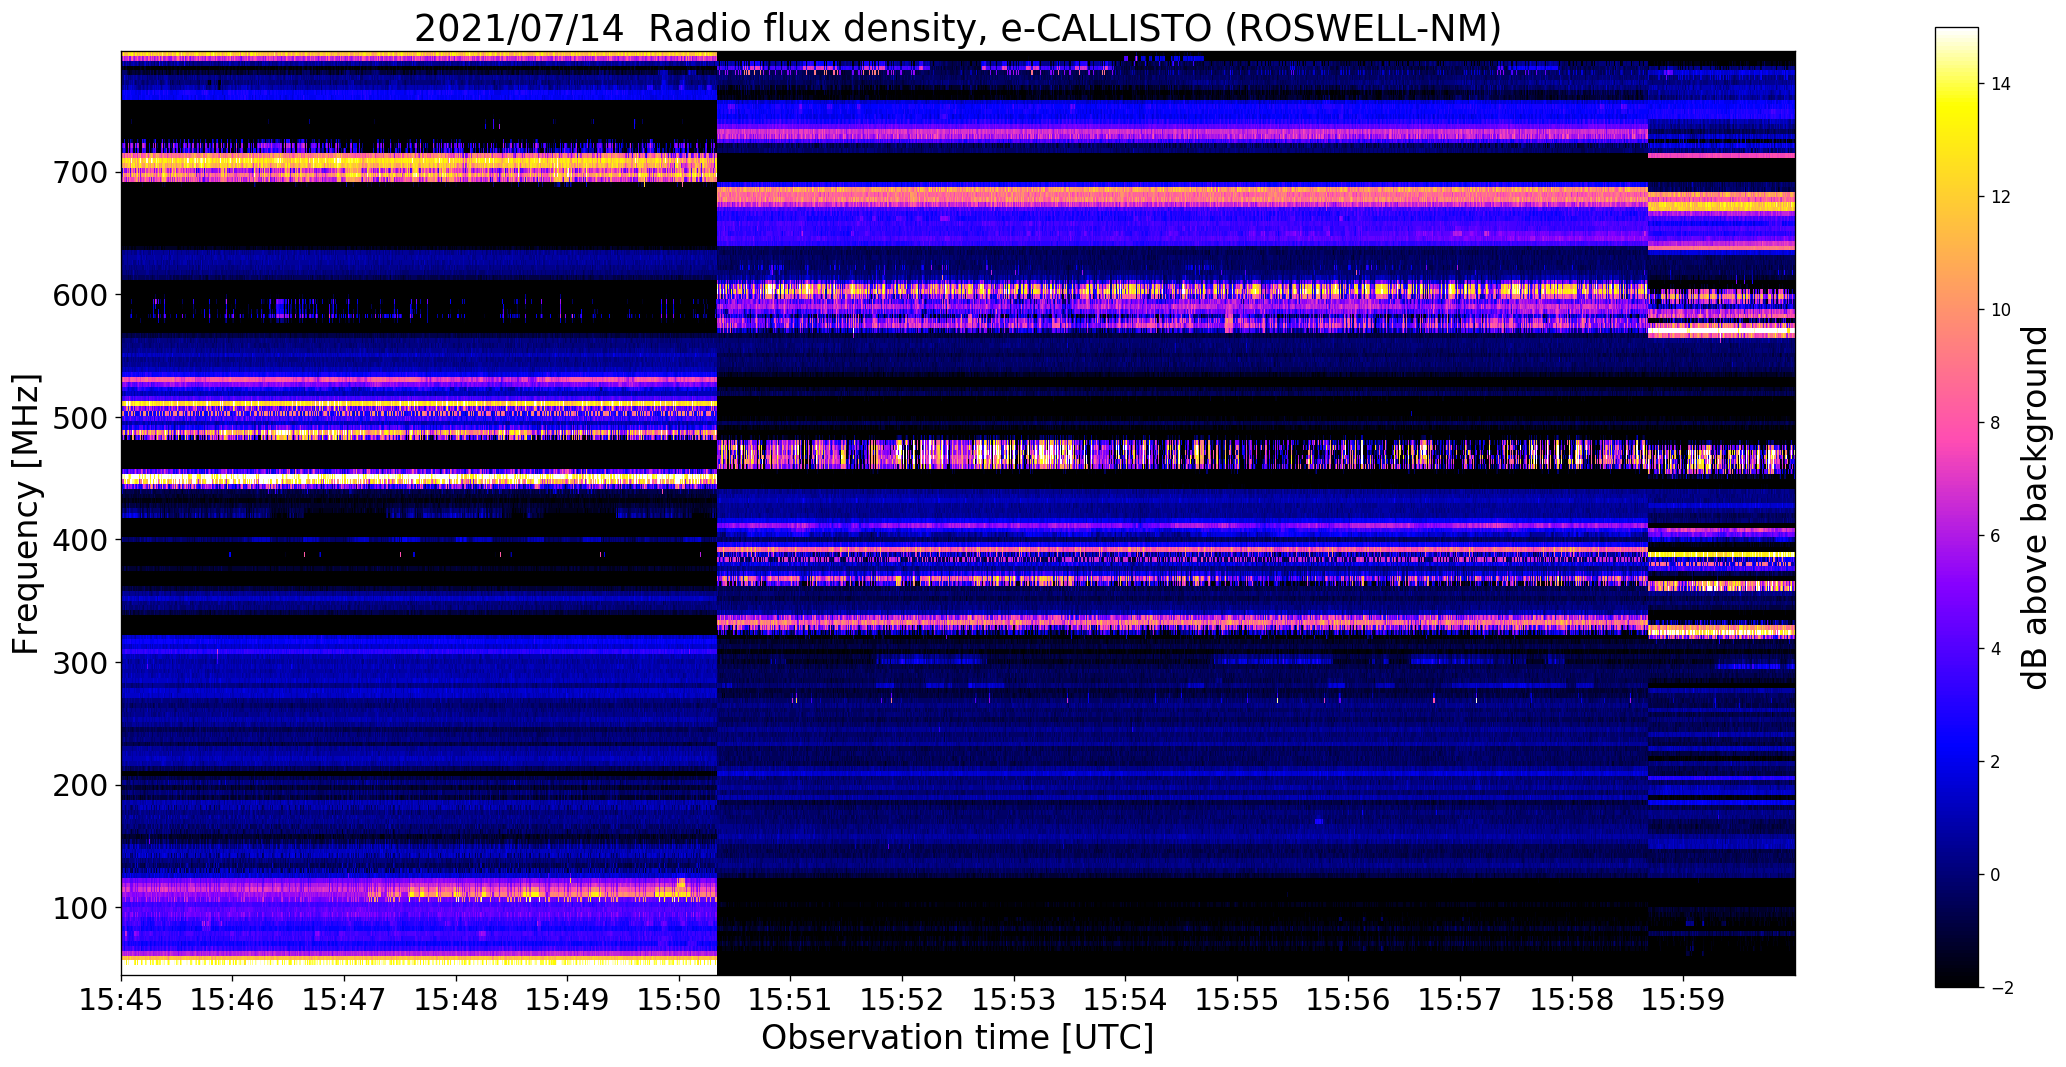2066x1067 pixels.
Task: Click the colorbar tick label 4
Action: tap(1996, 649)
